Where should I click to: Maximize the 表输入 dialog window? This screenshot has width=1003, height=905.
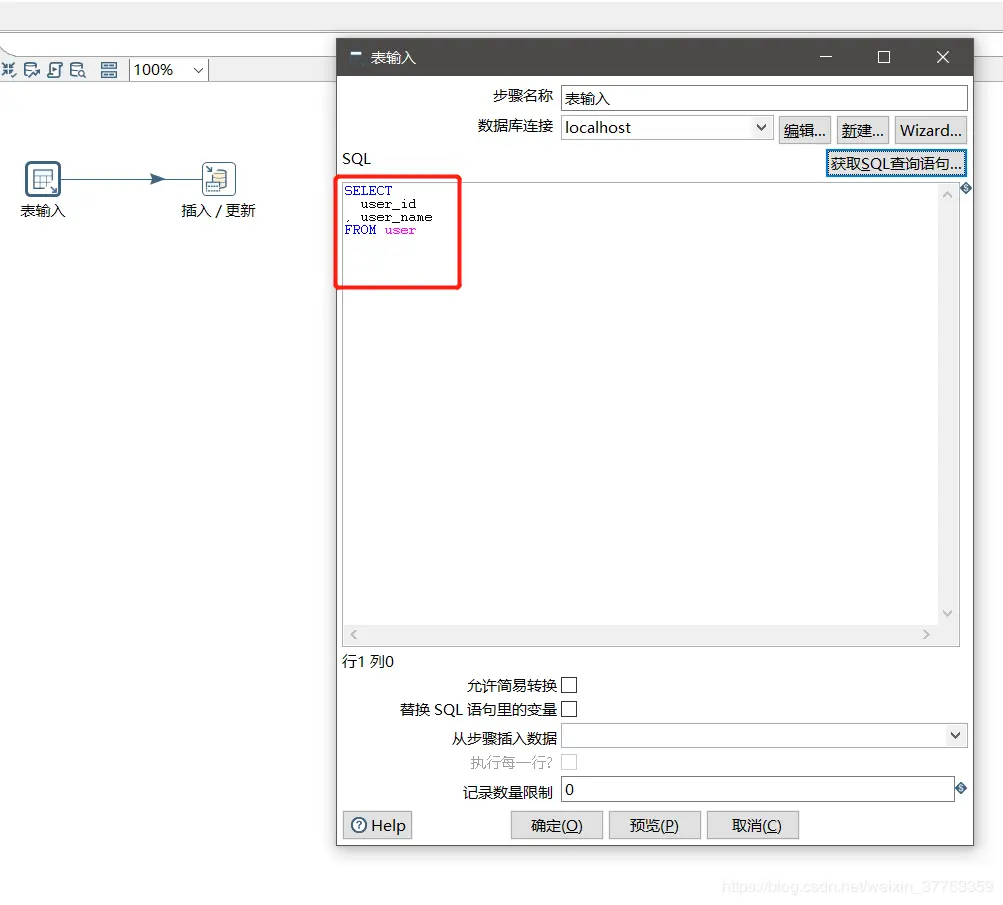[883, 57]
